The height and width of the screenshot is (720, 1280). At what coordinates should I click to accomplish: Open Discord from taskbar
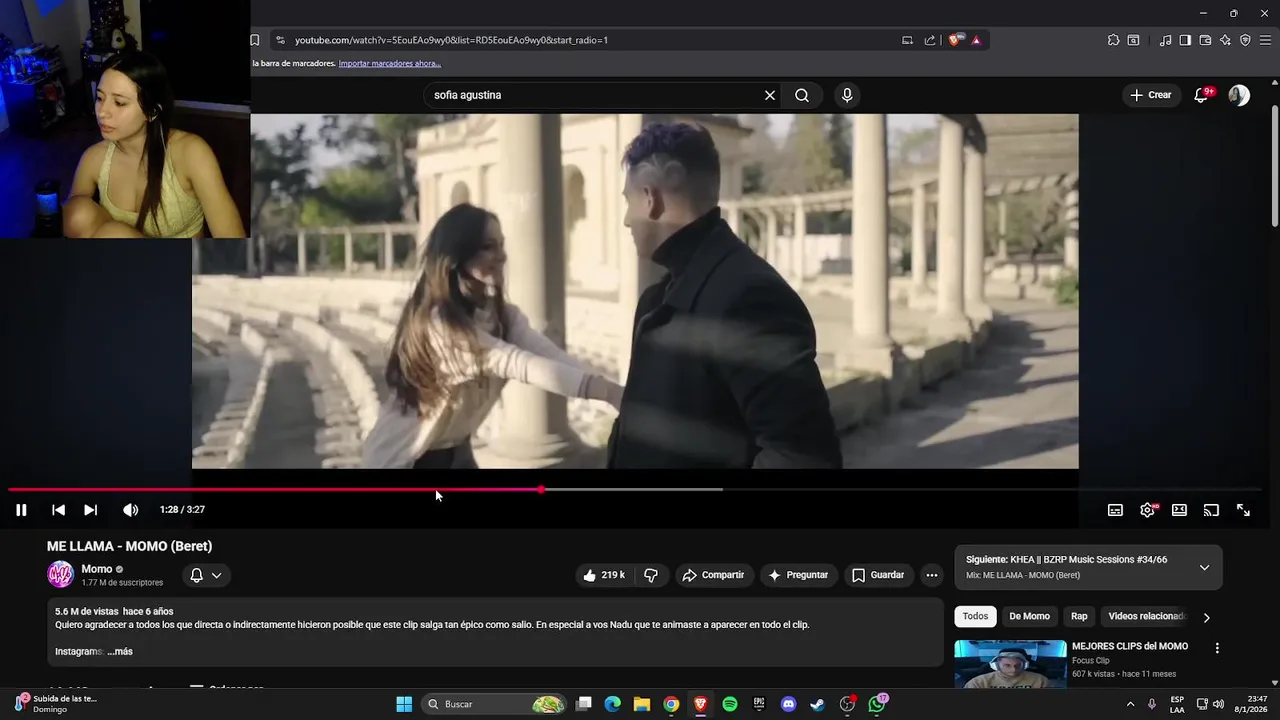point(788,704)
